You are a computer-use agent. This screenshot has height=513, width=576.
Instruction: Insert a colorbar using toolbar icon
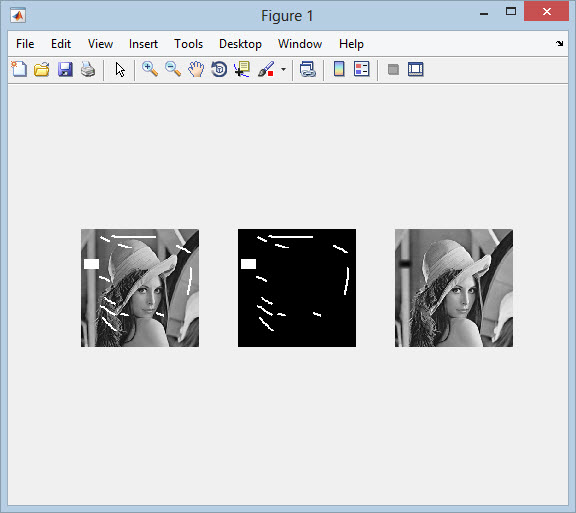point(339,69)
